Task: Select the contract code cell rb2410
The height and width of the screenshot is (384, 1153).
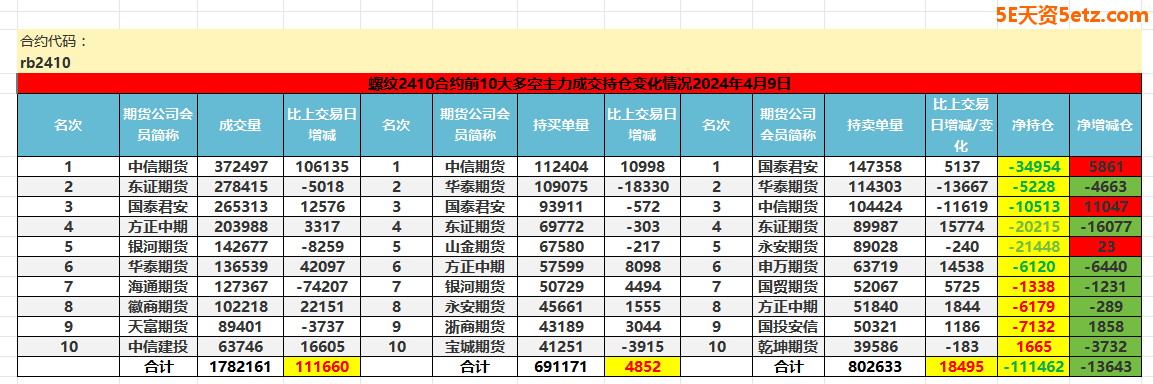Action: pyautogui.click(x=46, y=63)
